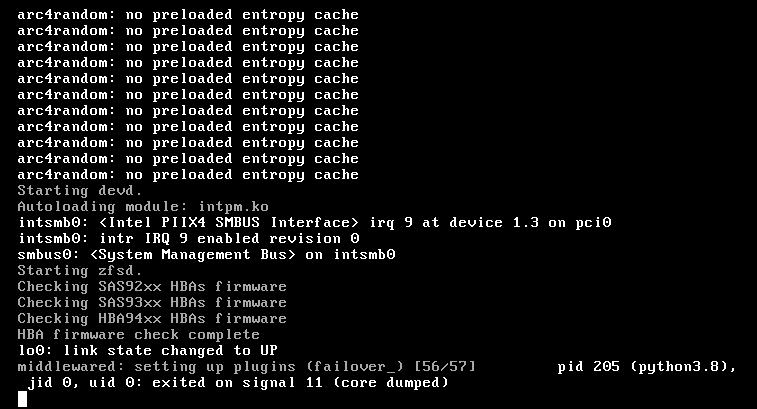757x409 pixels.
Task: Click the 'Checking SAS92xx HBAs firmware' line
Action: (152, 286)
